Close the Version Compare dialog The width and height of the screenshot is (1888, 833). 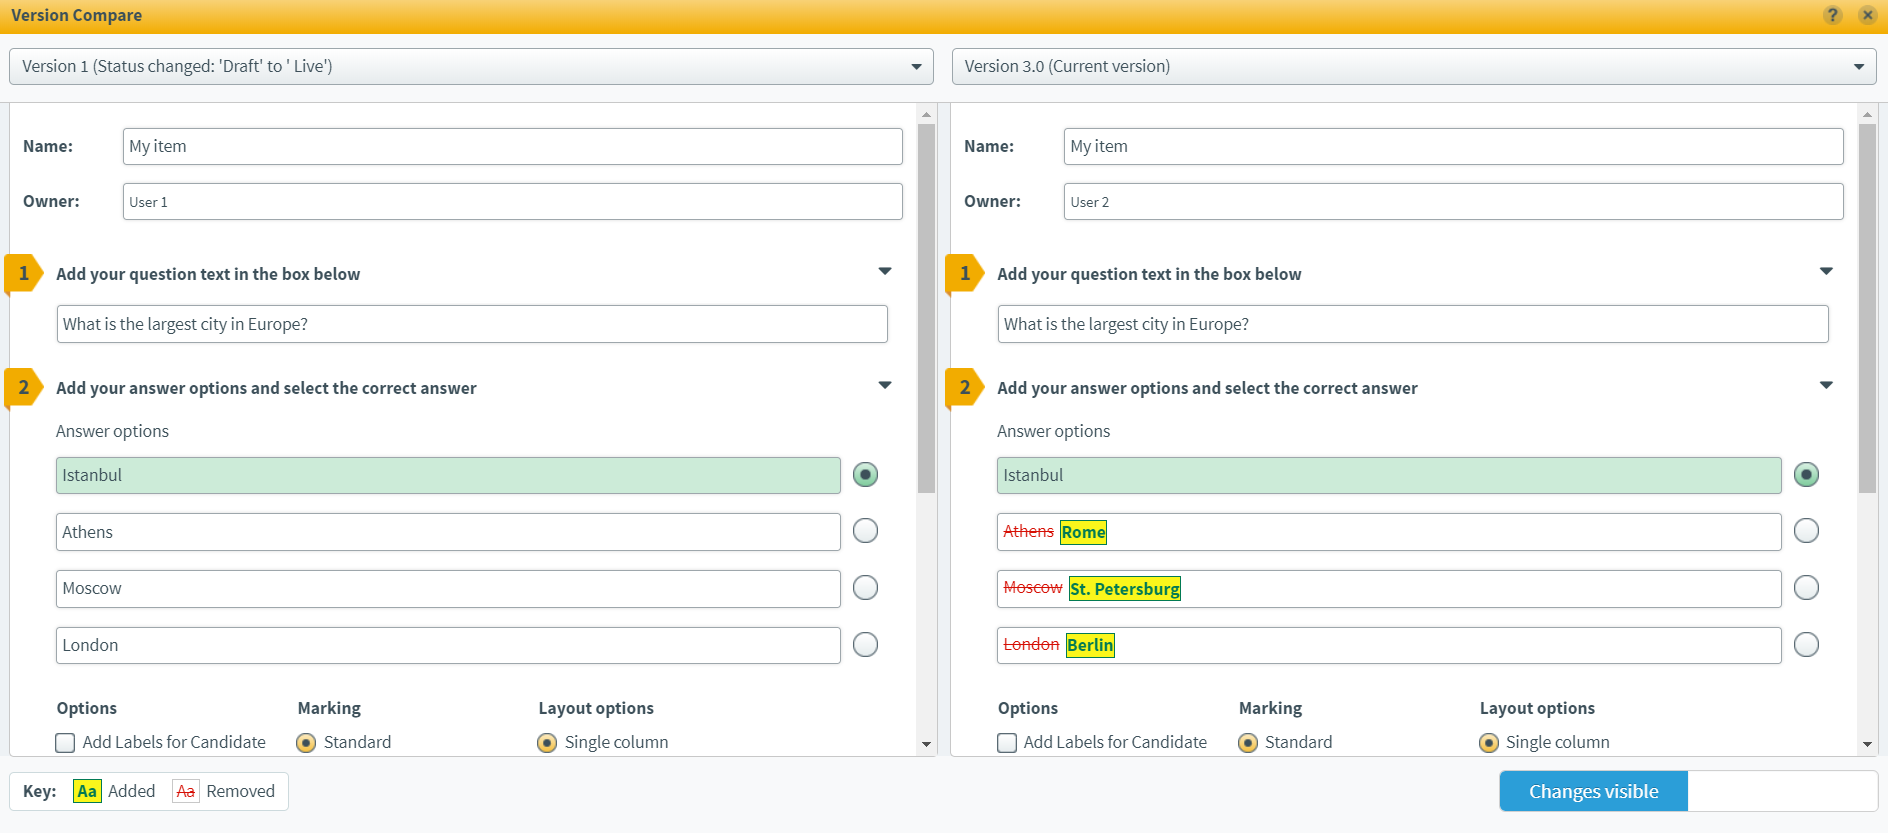click(1867, 15)
